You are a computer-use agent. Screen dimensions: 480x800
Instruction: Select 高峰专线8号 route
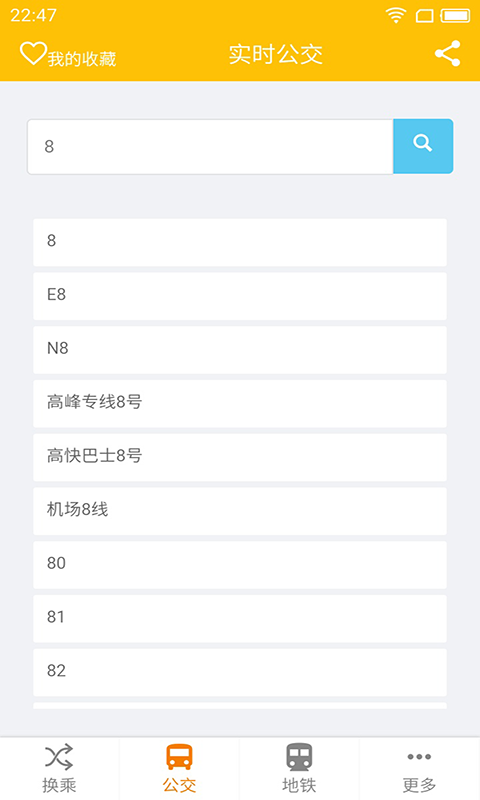pyautogui.click(x=240, y=404)
